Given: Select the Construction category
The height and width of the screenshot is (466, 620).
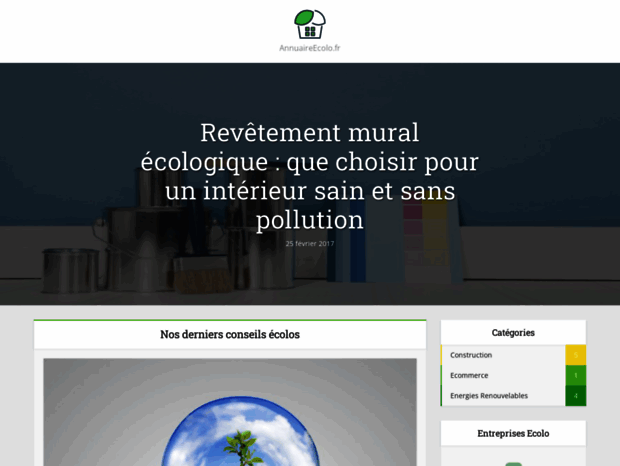Looking at the screenshot, I should pyautogui.click(x=471, y=355).
